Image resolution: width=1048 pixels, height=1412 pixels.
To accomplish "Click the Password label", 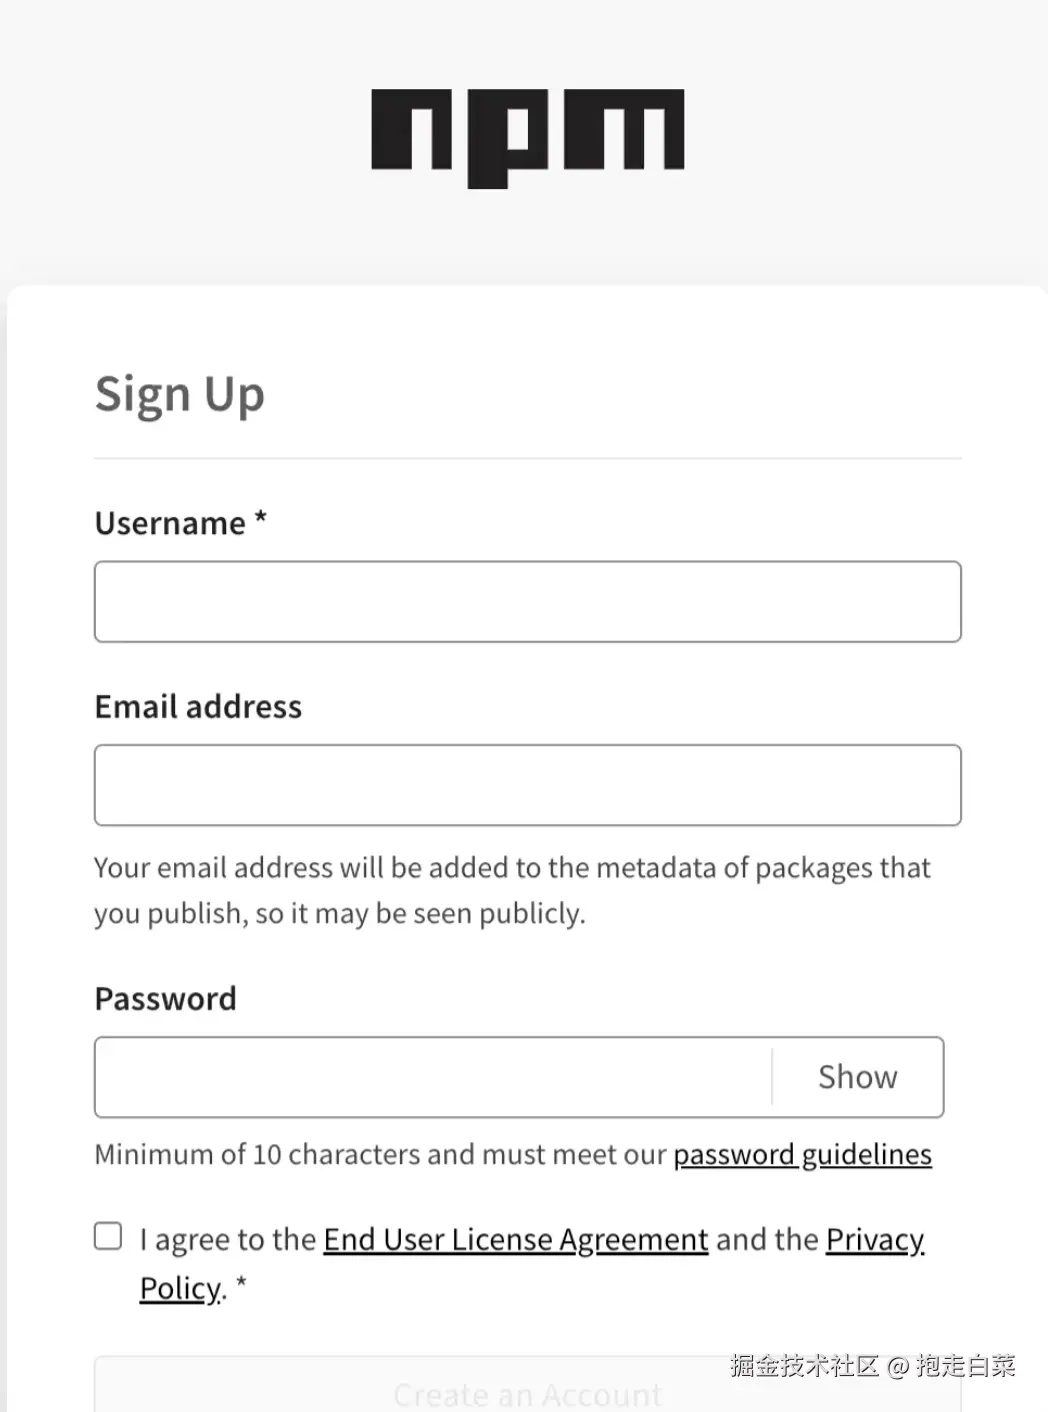I will [165, 999].
